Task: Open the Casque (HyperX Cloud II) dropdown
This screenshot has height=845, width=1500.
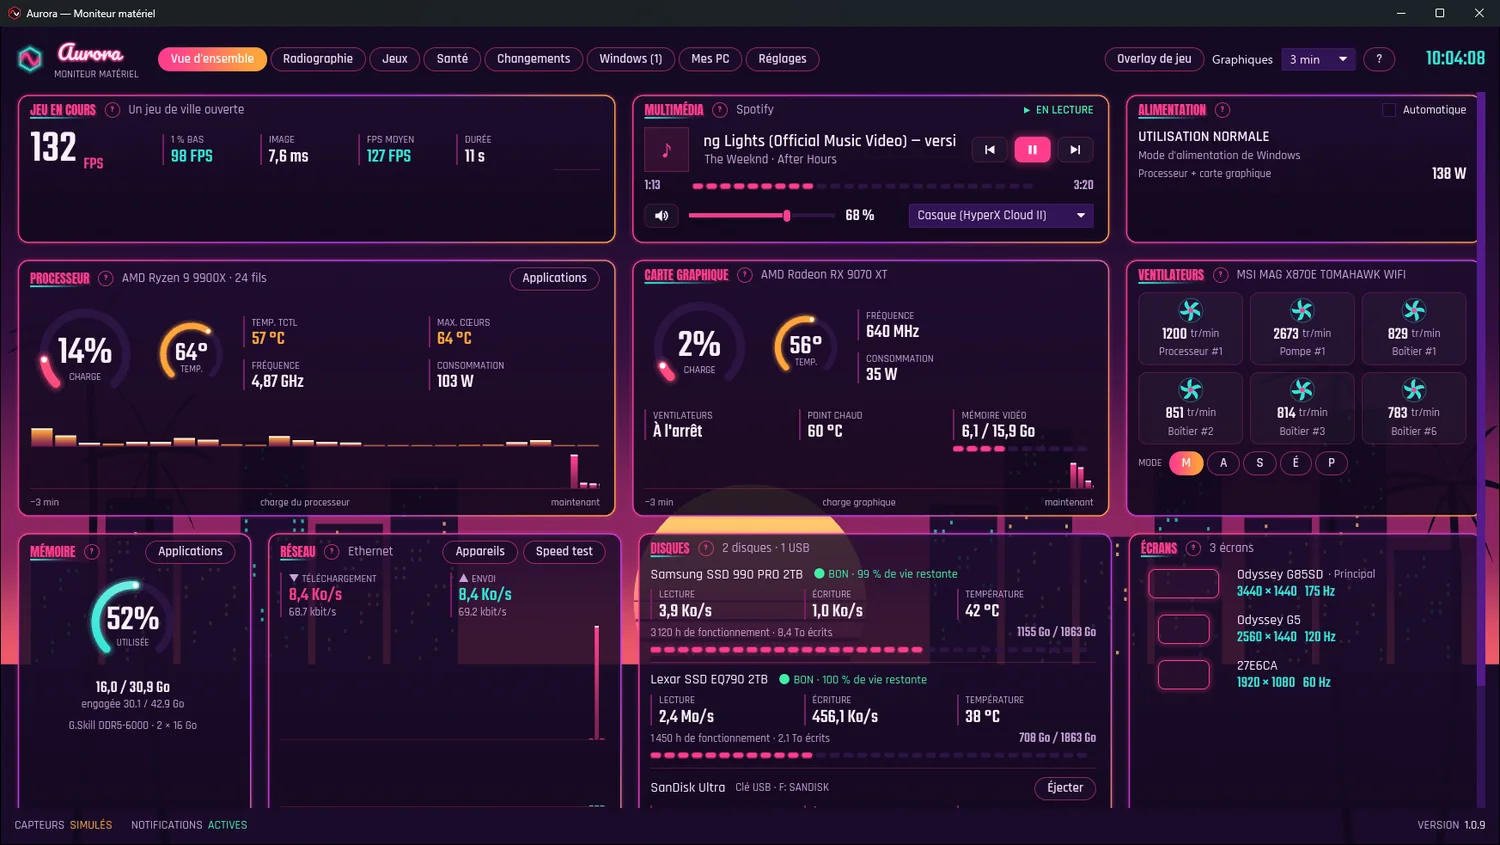Action: (x=1001, y=215)
